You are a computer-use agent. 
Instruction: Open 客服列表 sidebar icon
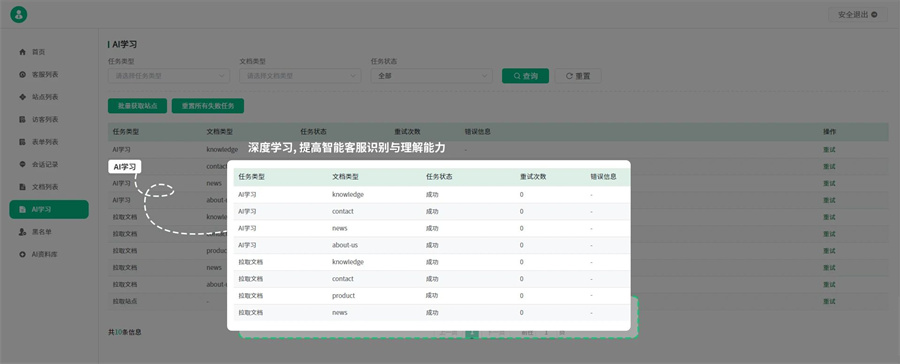point(23,75)
